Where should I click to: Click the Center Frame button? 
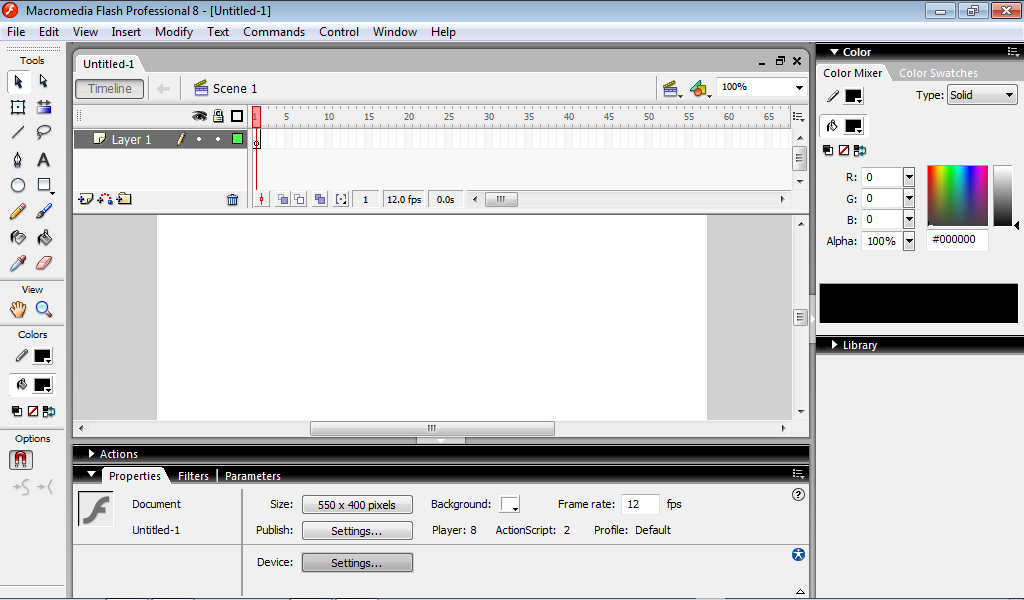point(261,200)
